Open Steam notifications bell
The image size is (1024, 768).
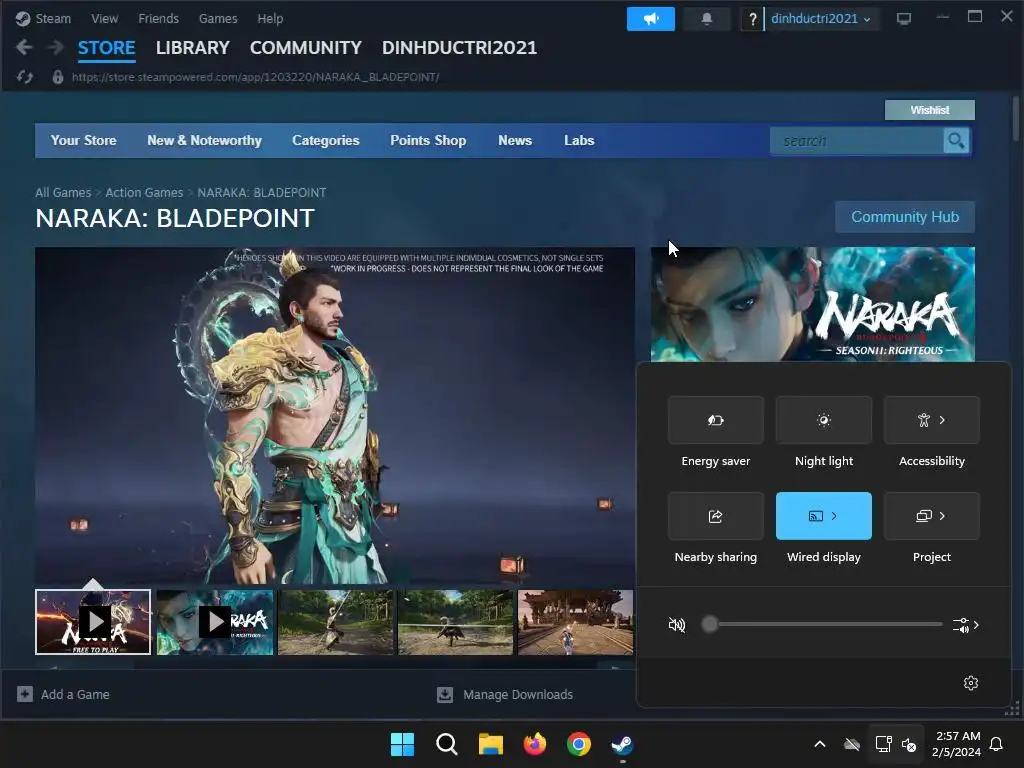(707, 19)
